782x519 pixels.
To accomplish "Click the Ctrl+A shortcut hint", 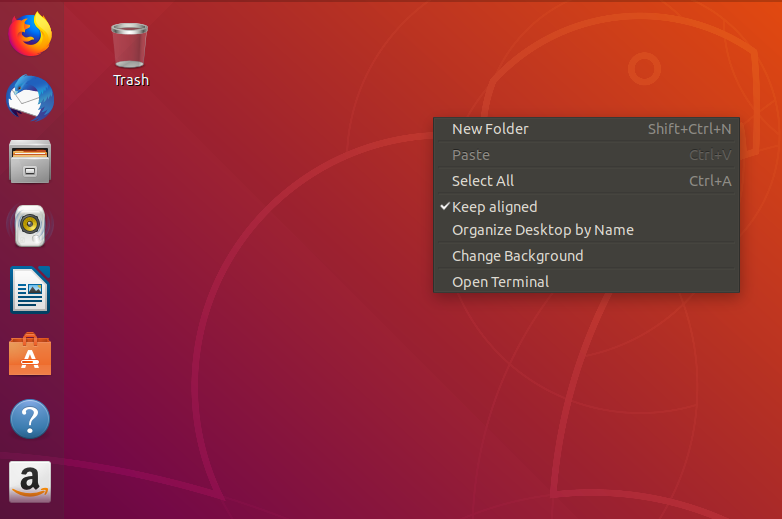I will point(710,181).
